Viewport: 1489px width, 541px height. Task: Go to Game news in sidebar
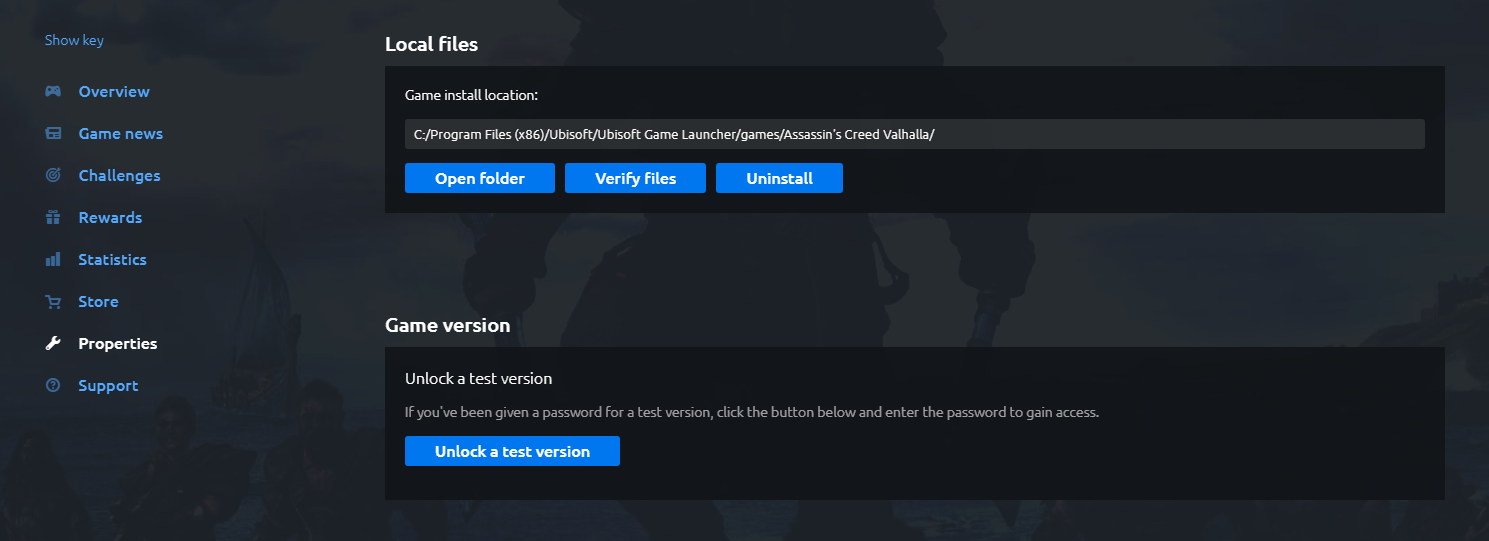[120, 134]
